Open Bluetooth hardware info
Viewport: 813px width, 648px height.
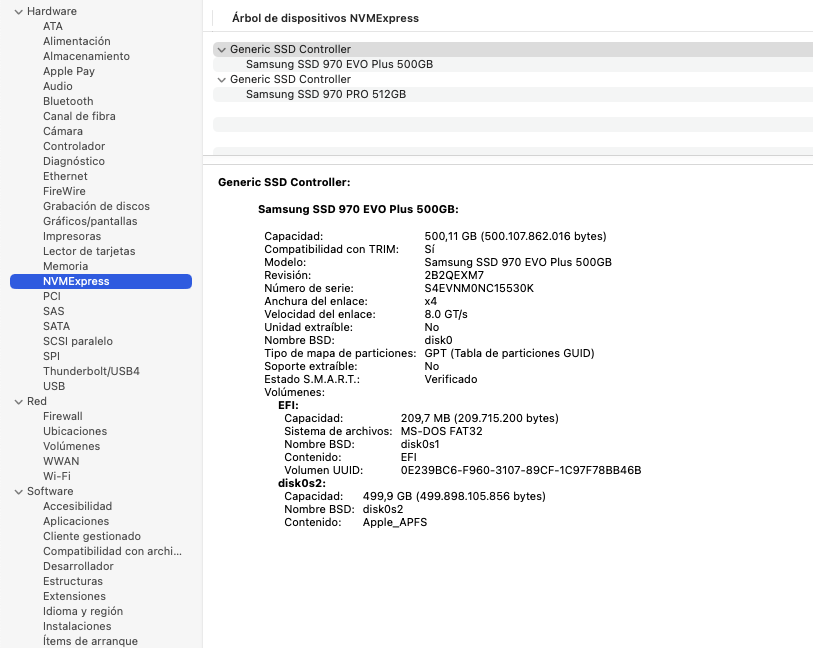(x=68, y=102)
